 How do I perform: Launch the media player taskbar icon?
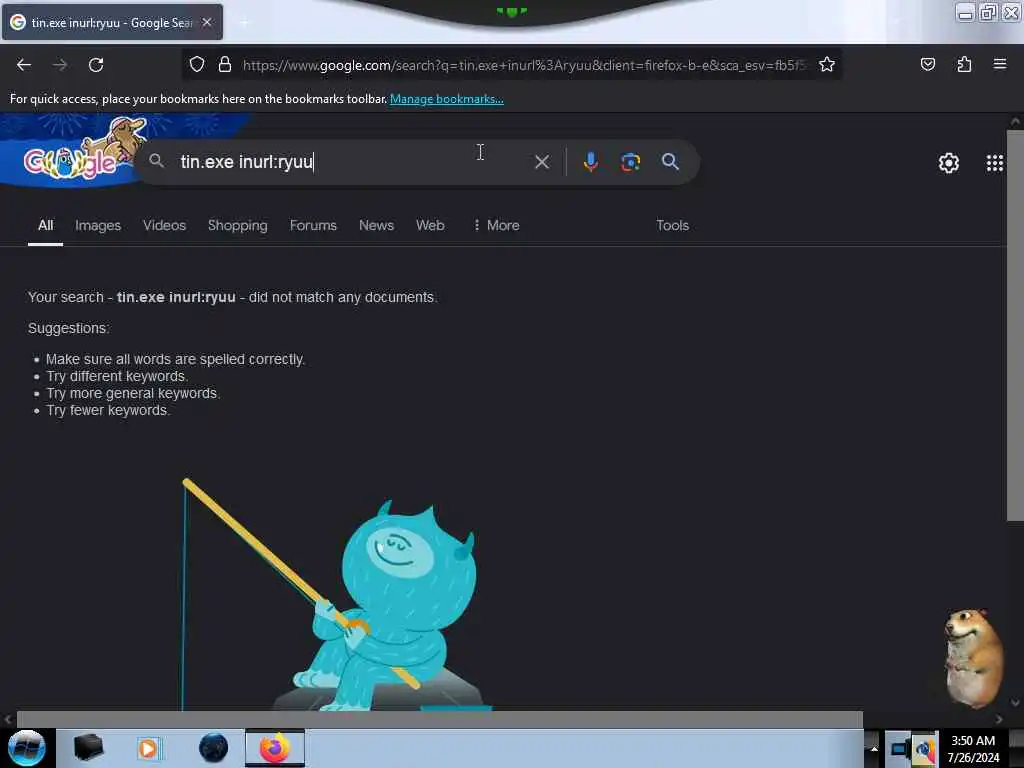pos(148,748)
